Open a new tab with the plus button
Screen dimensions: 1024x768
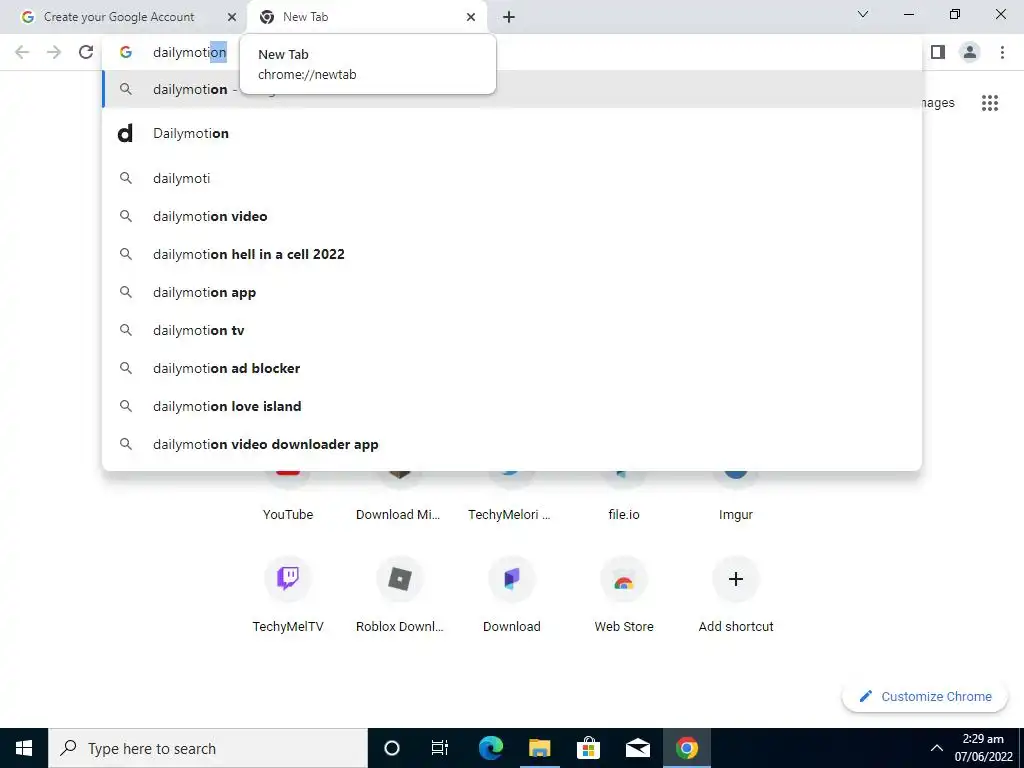(509, 17)
